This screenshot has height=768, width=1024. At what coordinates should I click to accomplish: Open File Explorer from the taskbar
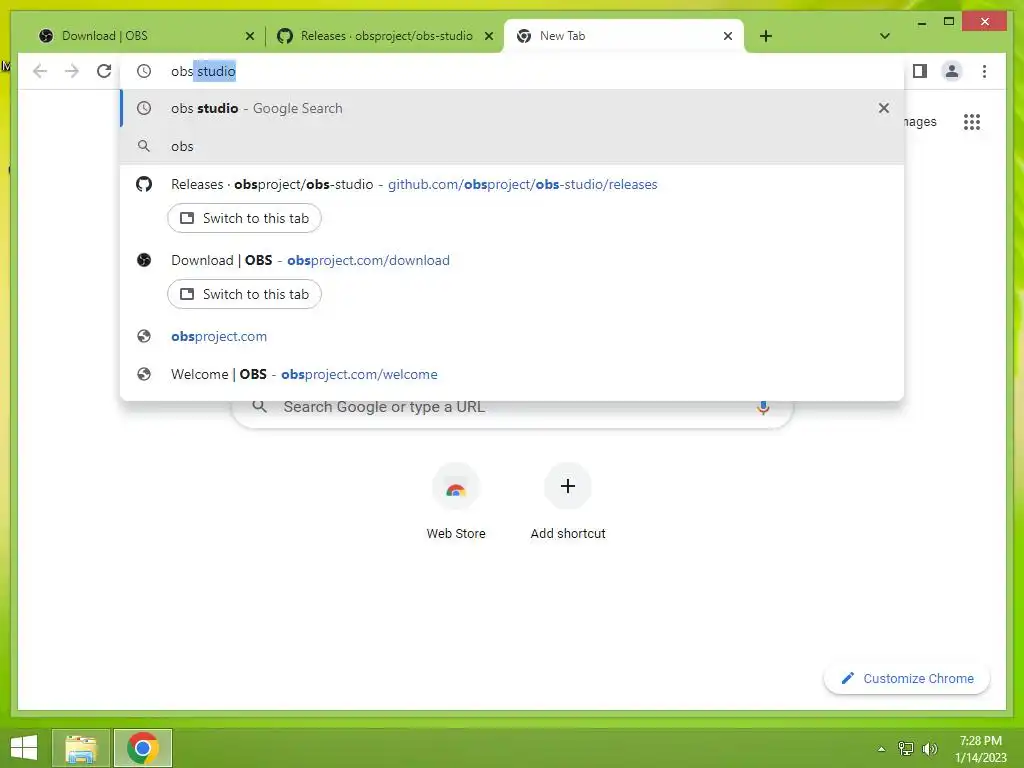tap(81, 748)
